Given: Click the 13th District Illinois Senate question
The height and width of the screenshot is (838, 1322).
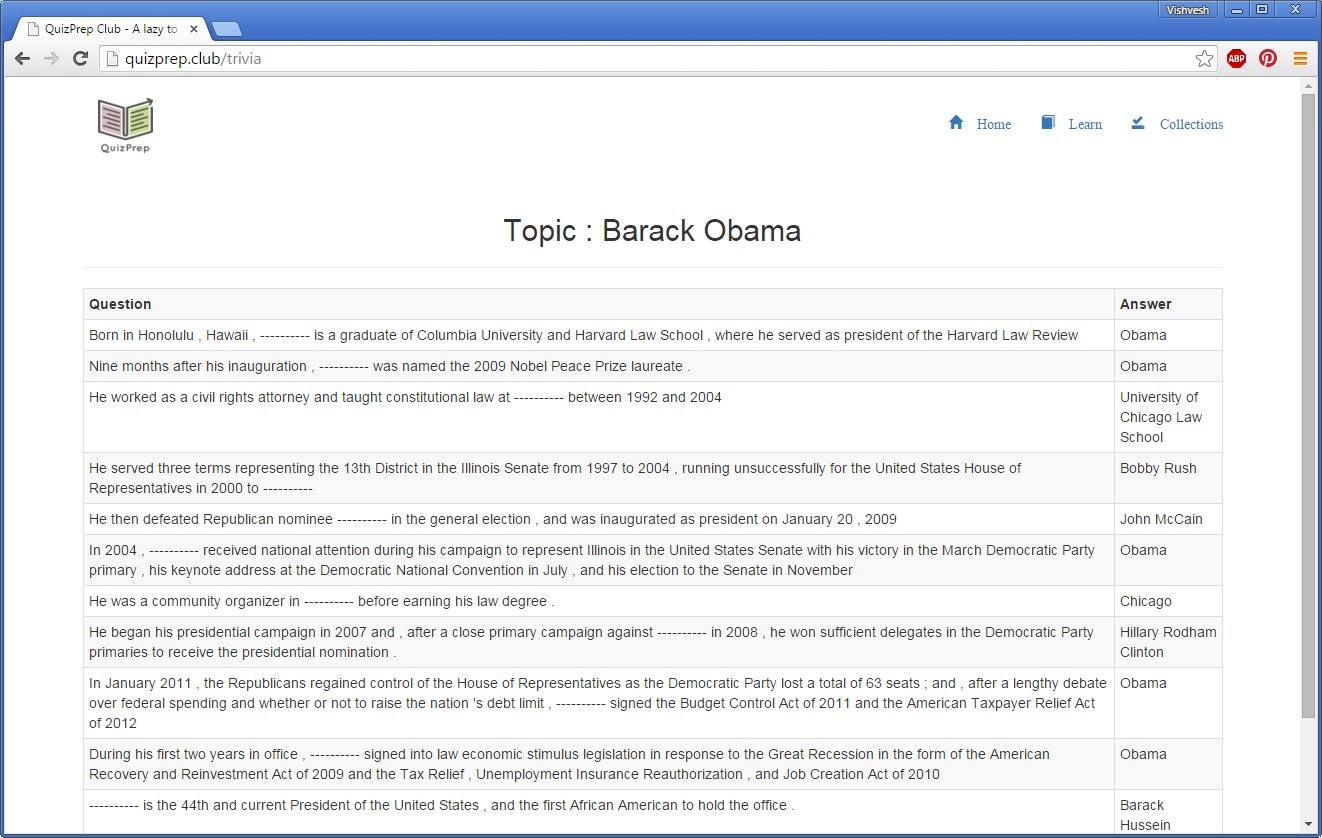Looking at the screenshot, I should (598, 478).
